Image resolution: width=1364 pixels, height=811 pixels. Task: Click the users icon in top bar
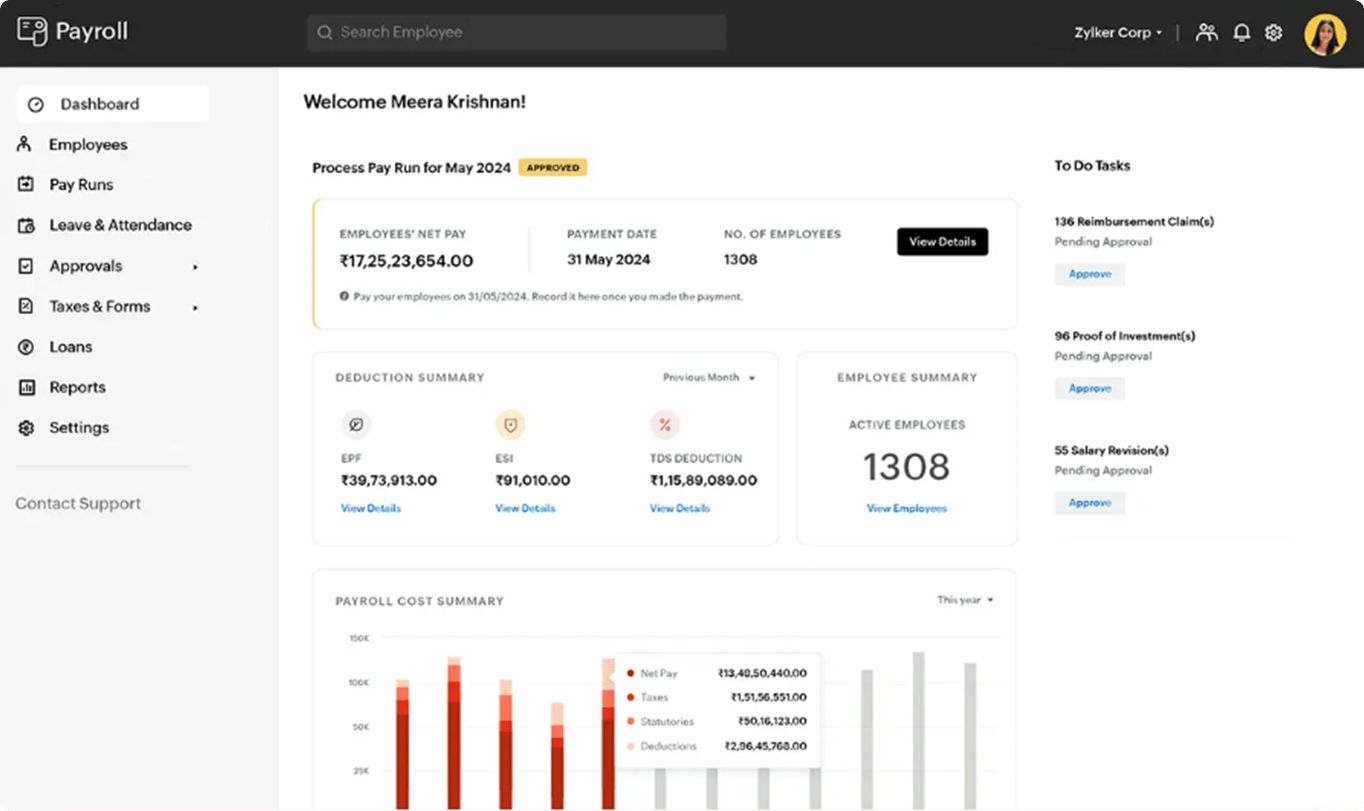[1207, 33]
